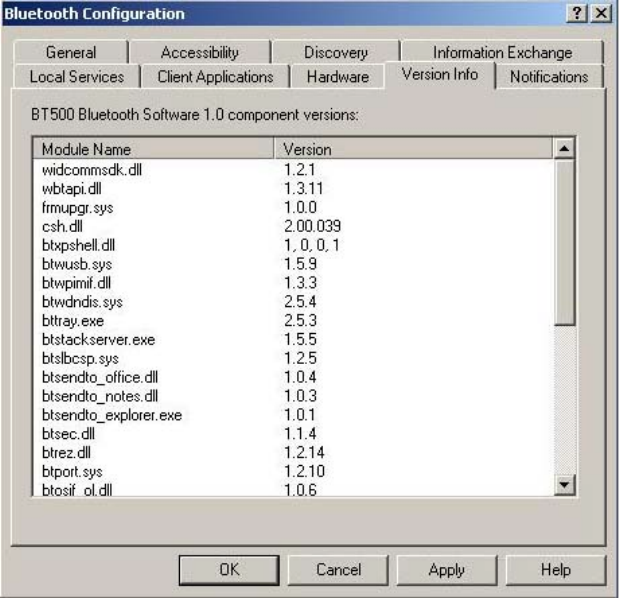619x598 pixels.
Task: Click the scrollbar track below the thumb
Action: coord(564,399)
